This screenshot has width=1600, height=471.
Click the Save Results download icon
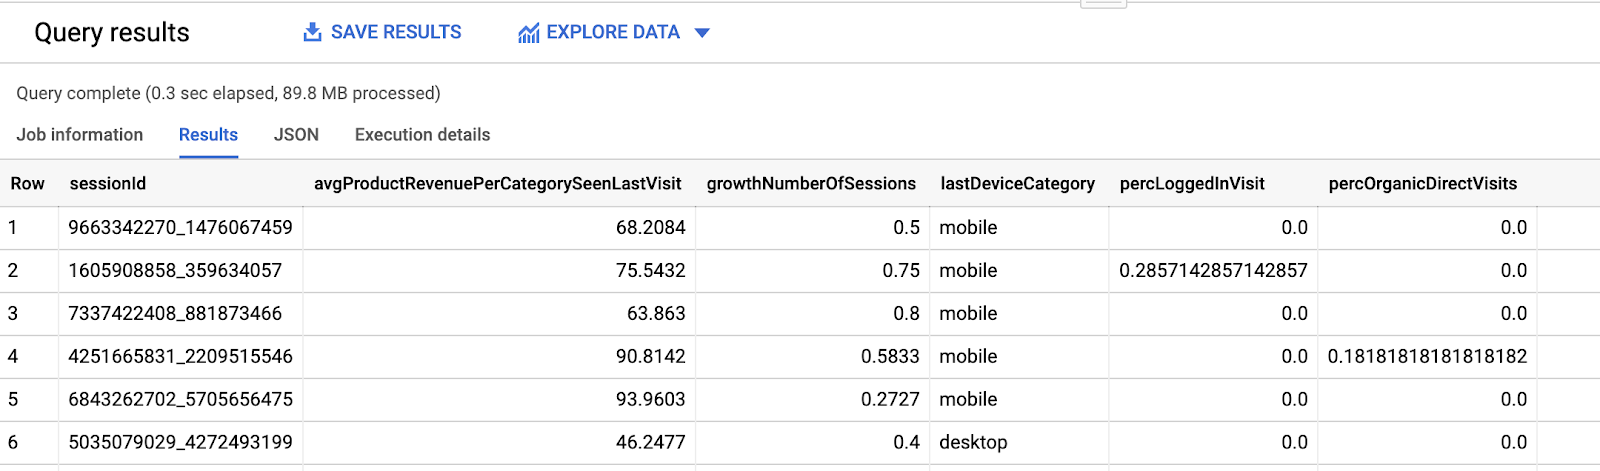pyautogui.click(x=312, y=32)
